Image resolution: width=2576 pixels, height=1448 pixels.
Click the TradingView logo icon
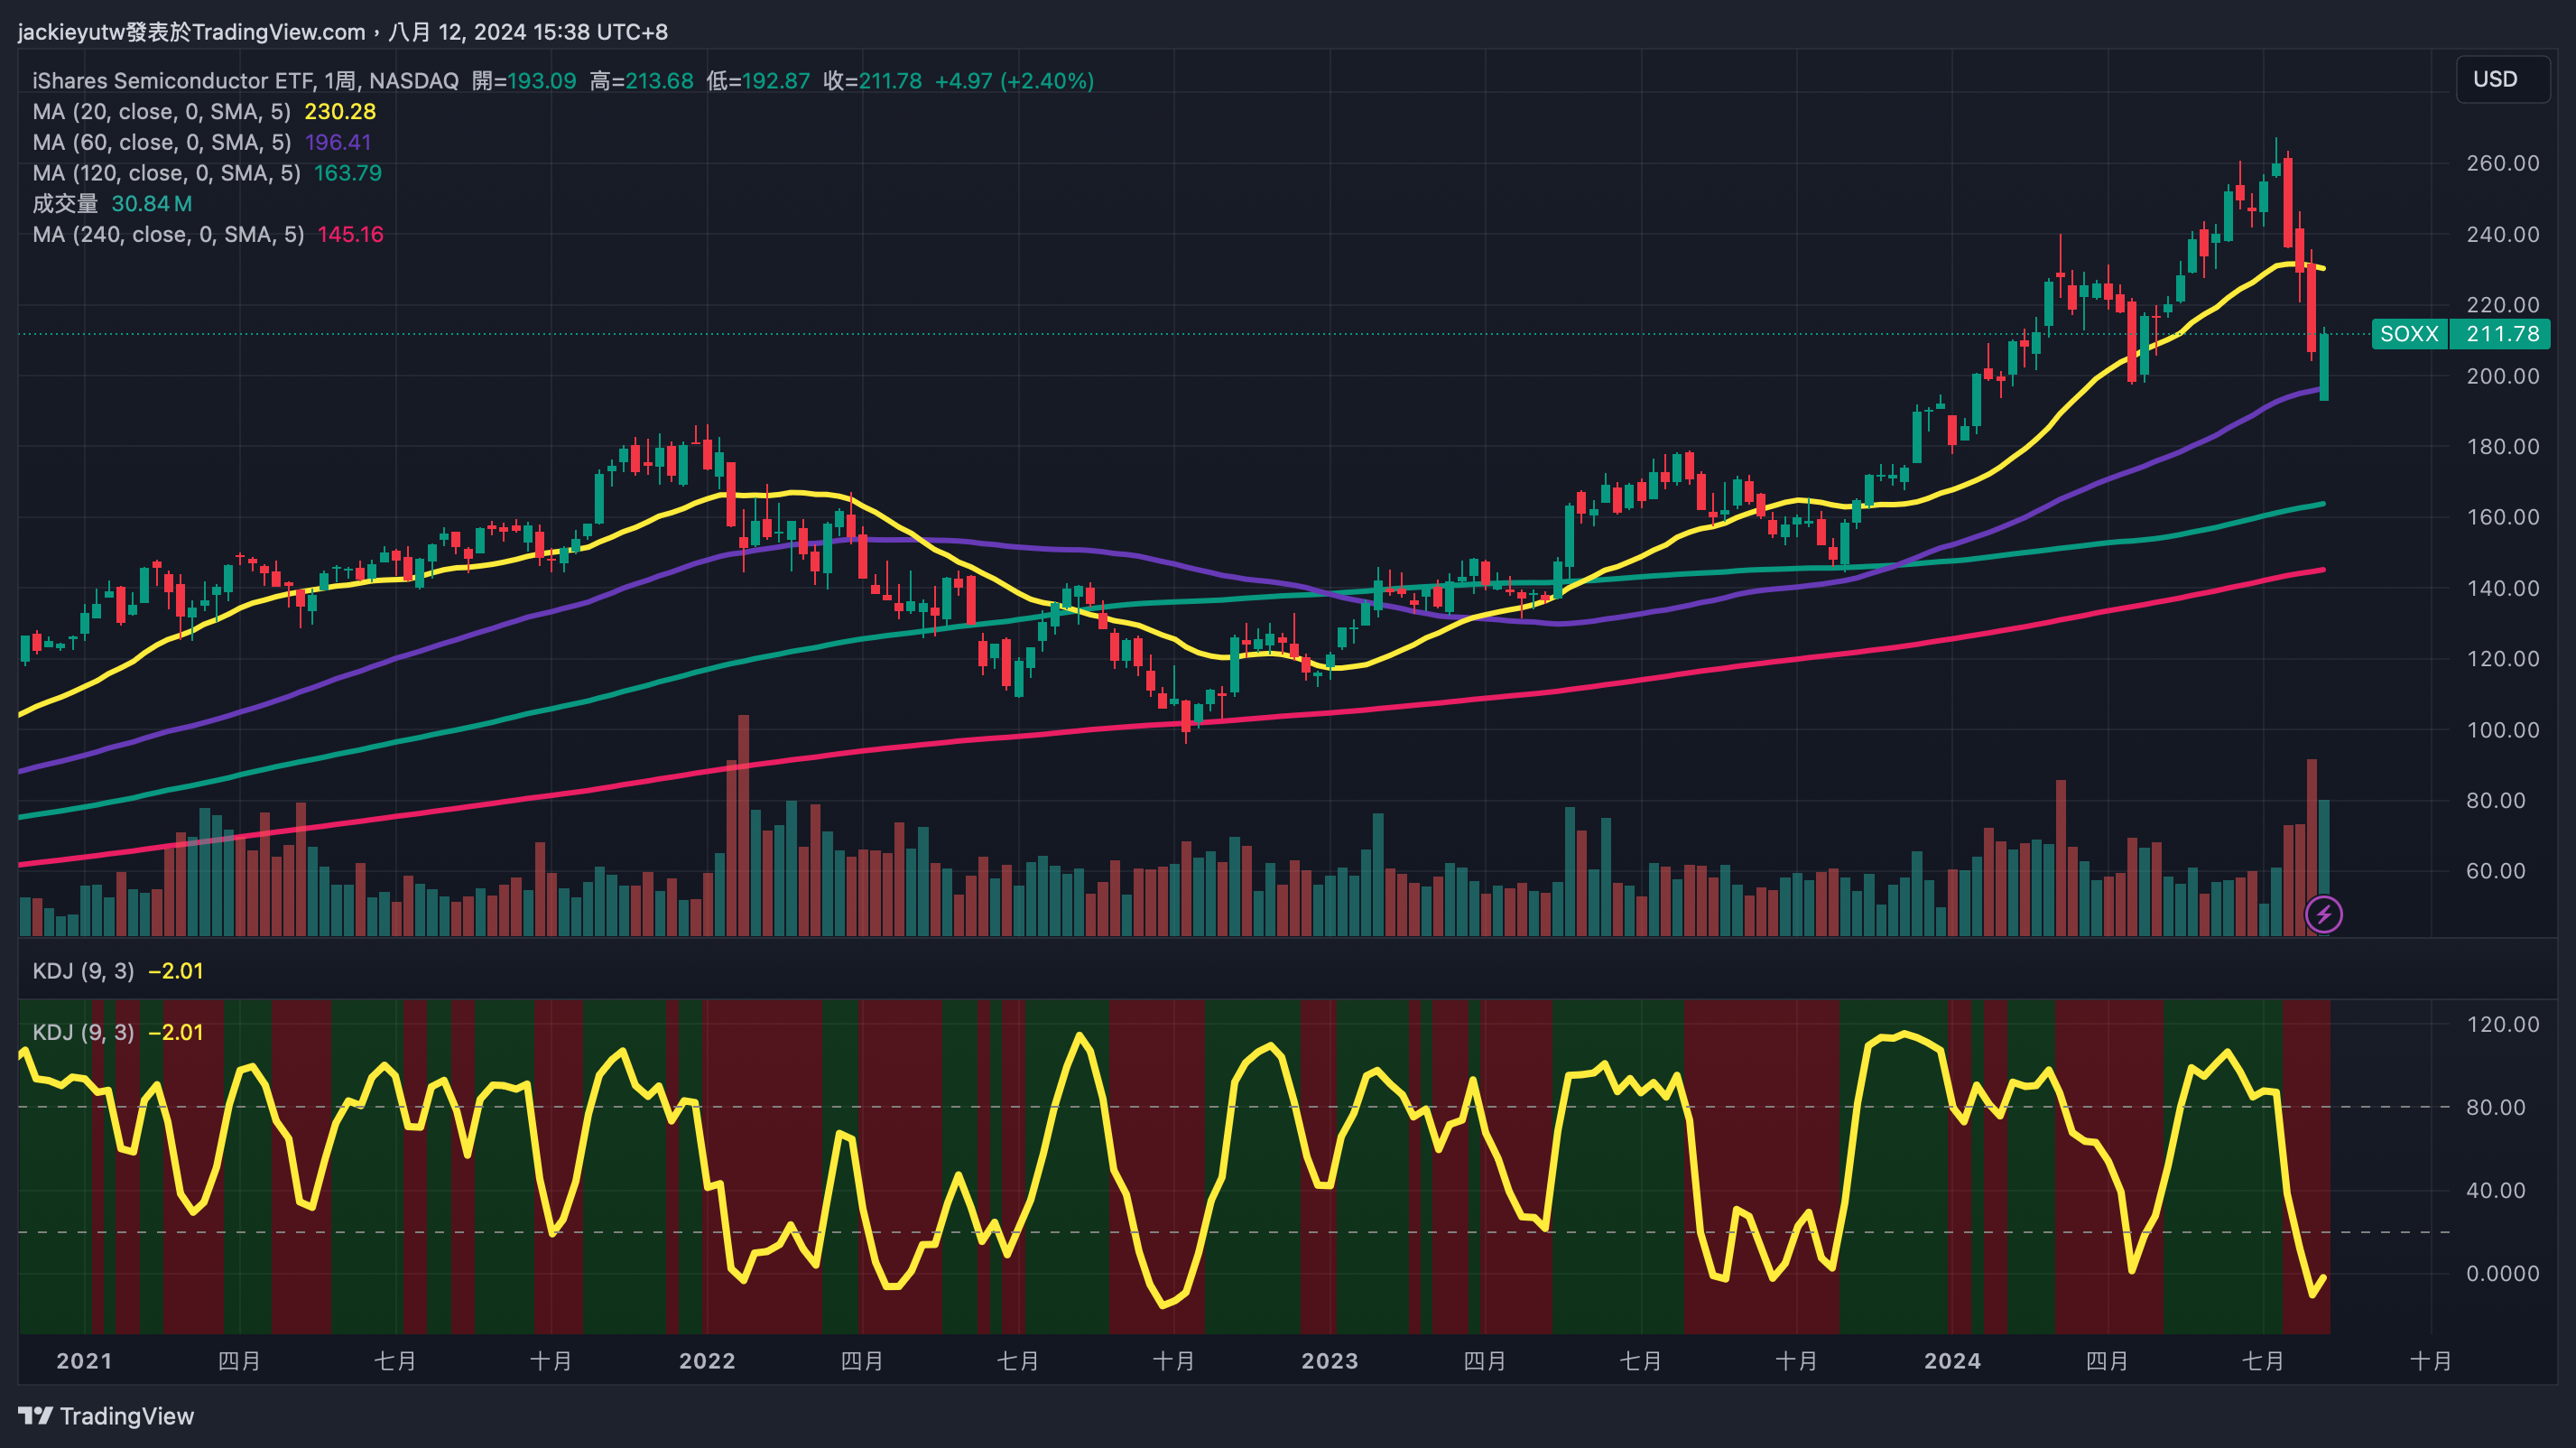tap(36, 1415)
